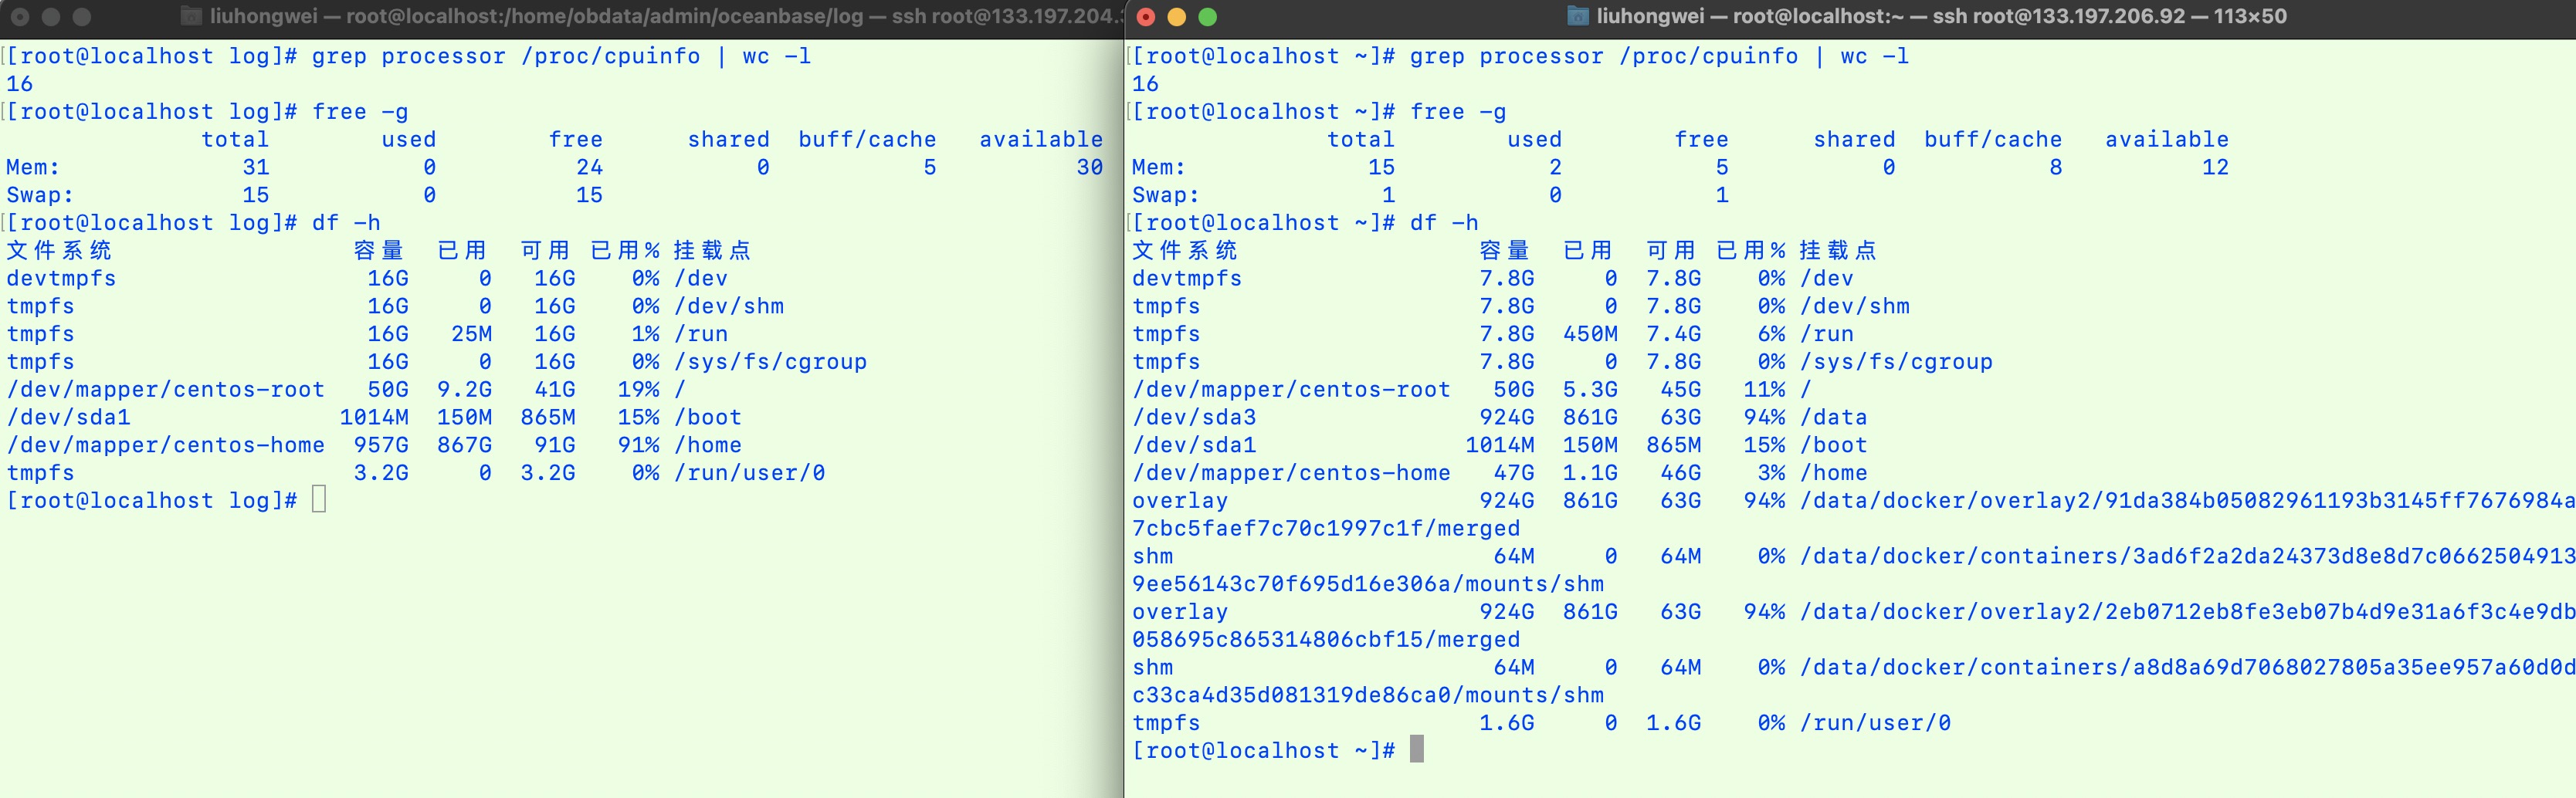Click 'buff/cache' header in left terminal
The height and width of the screenshot is (798, 2576).
pos(867,140)
